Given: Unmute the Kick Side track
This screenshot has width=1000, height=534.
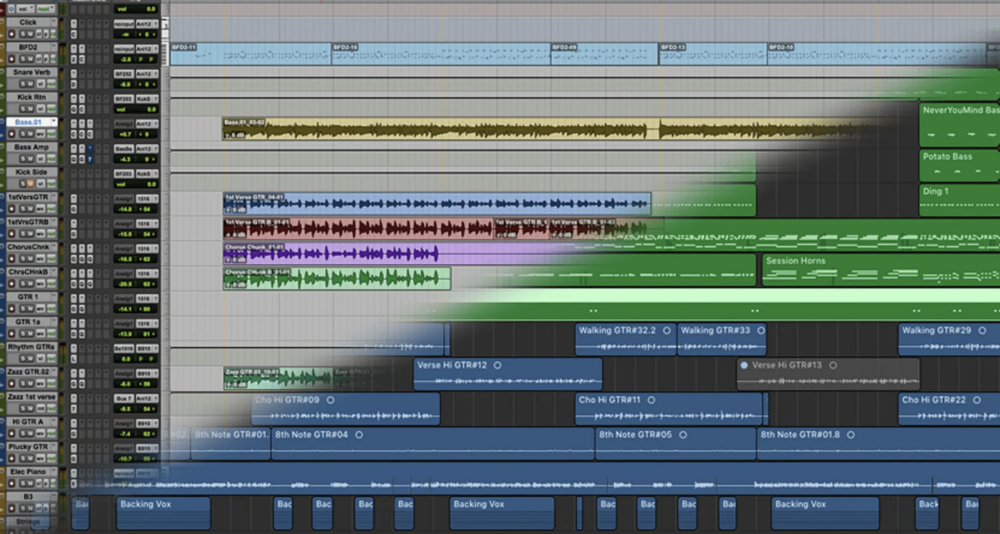Looking at the screenshot, I should tap(30, 184).
